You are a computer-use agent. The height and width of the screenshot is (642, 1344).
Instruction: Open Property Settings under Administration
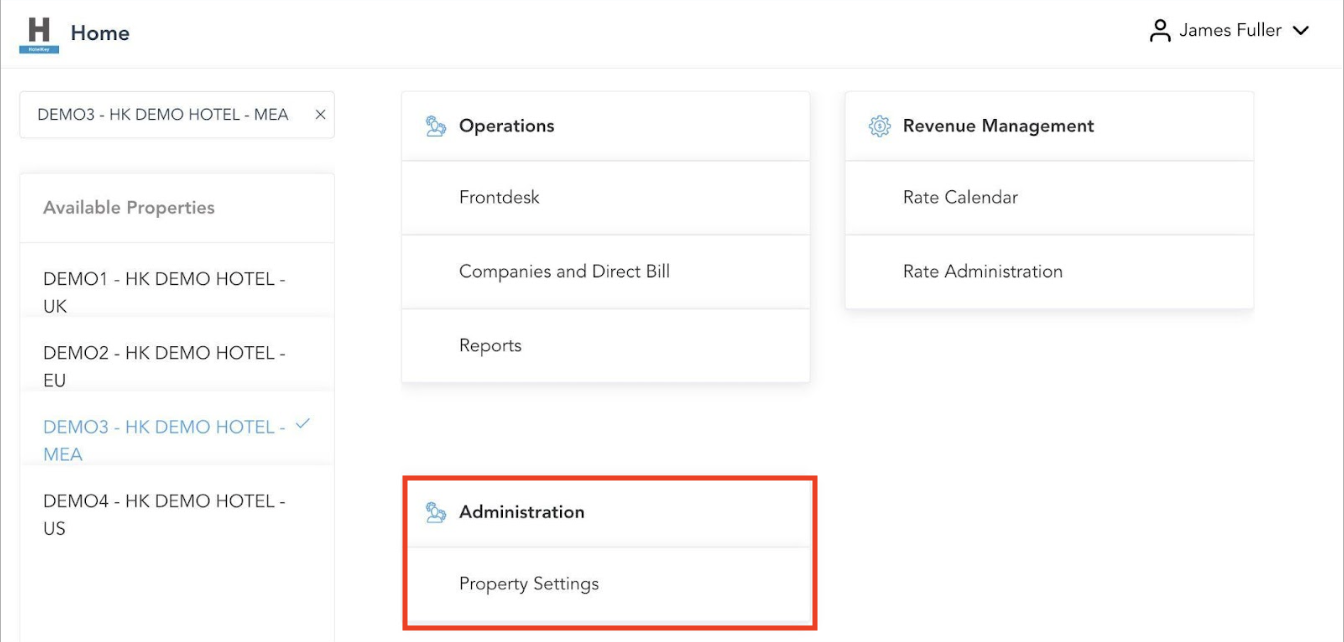[528, 583]
